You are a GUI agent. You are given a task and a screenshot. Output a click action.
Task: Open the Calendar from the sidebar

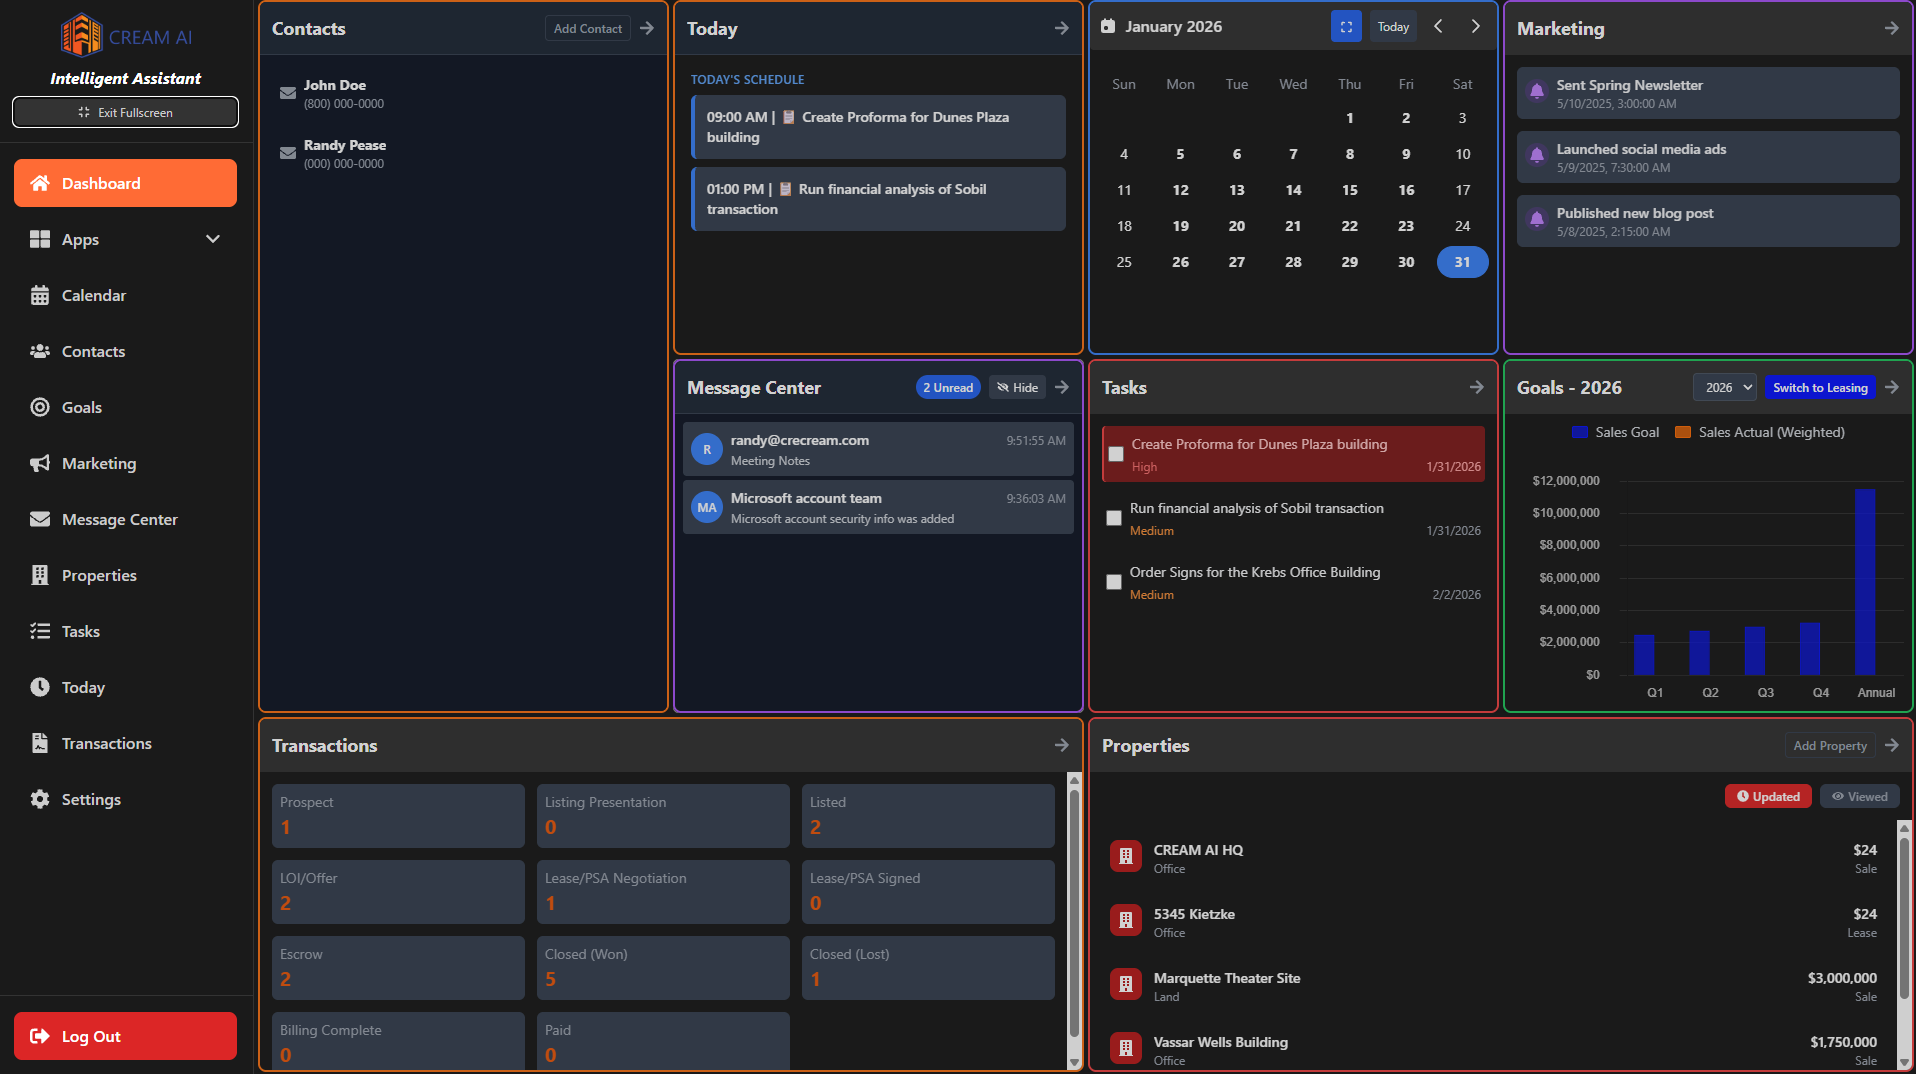click(92, 295)
